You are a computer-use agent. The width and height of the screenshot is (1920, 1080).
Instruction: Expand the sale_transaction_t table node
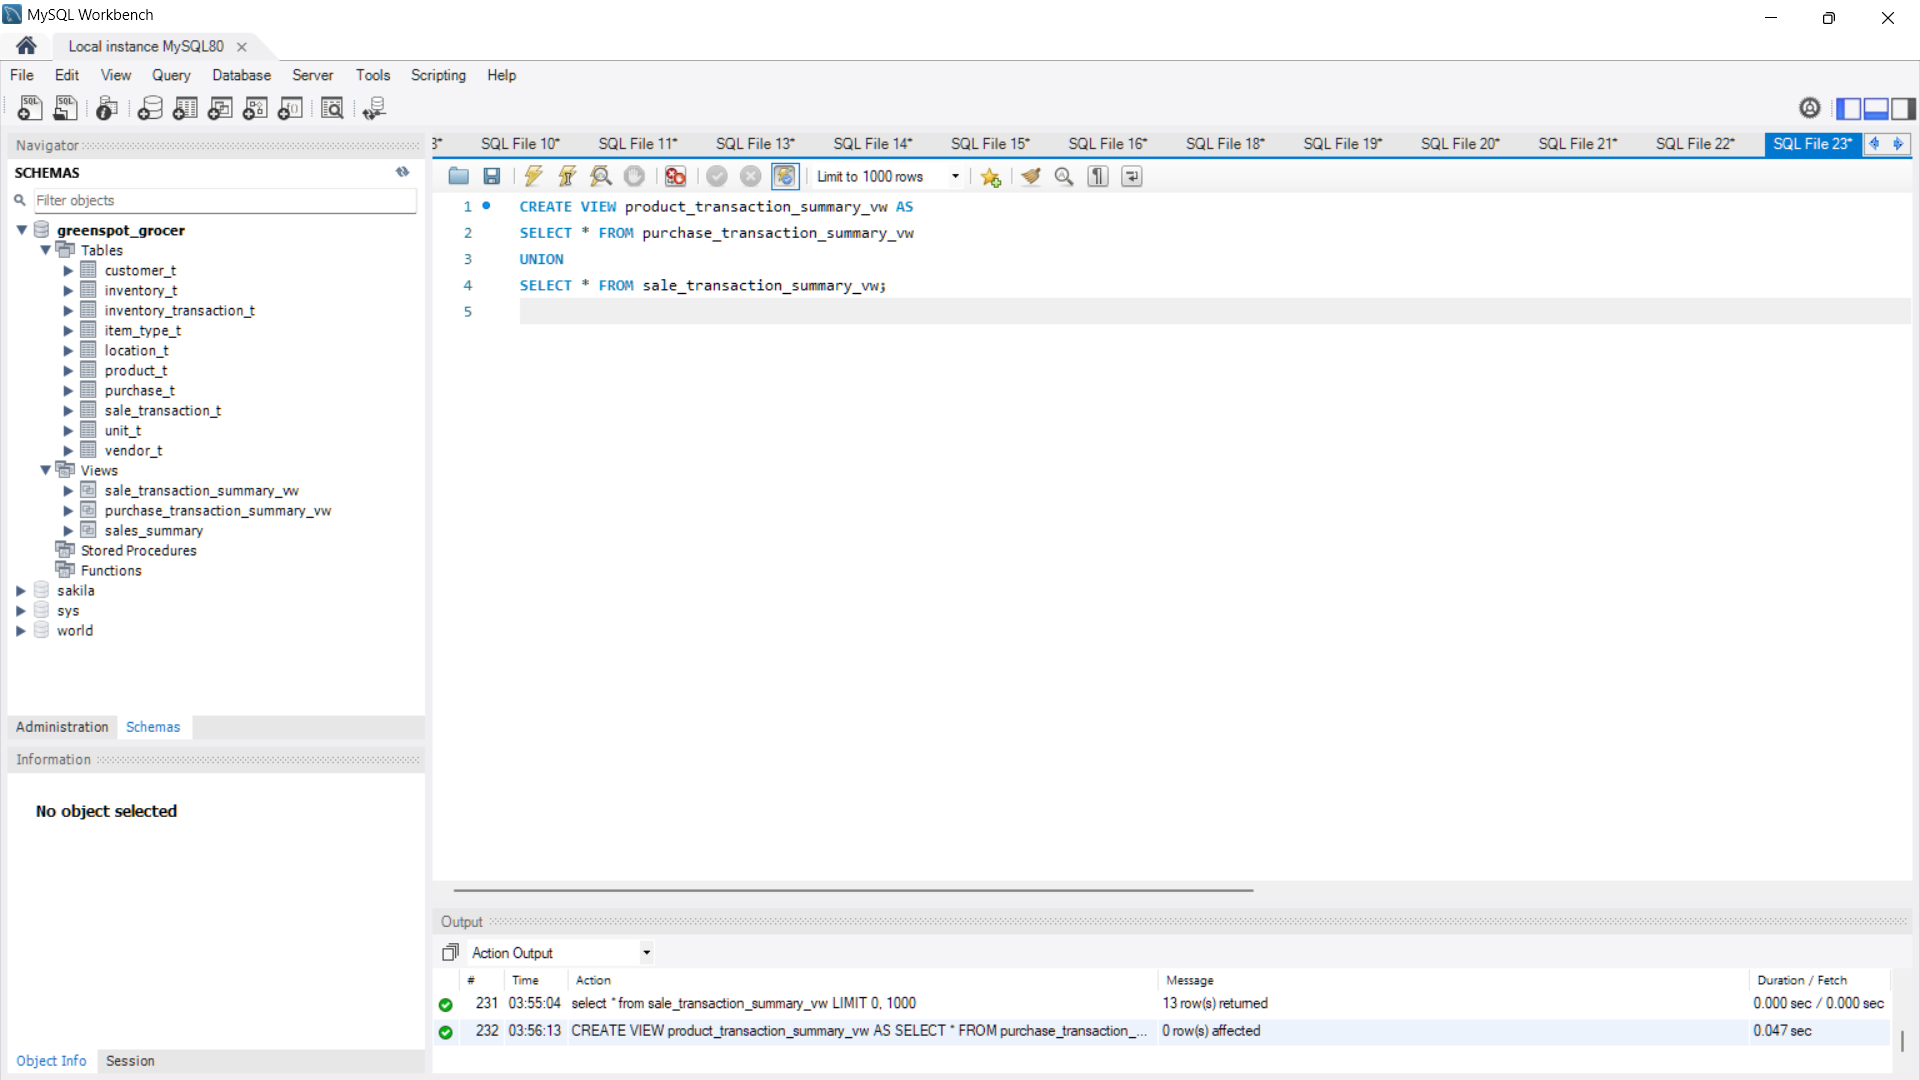pyautogui.click(x=68, y=411)
